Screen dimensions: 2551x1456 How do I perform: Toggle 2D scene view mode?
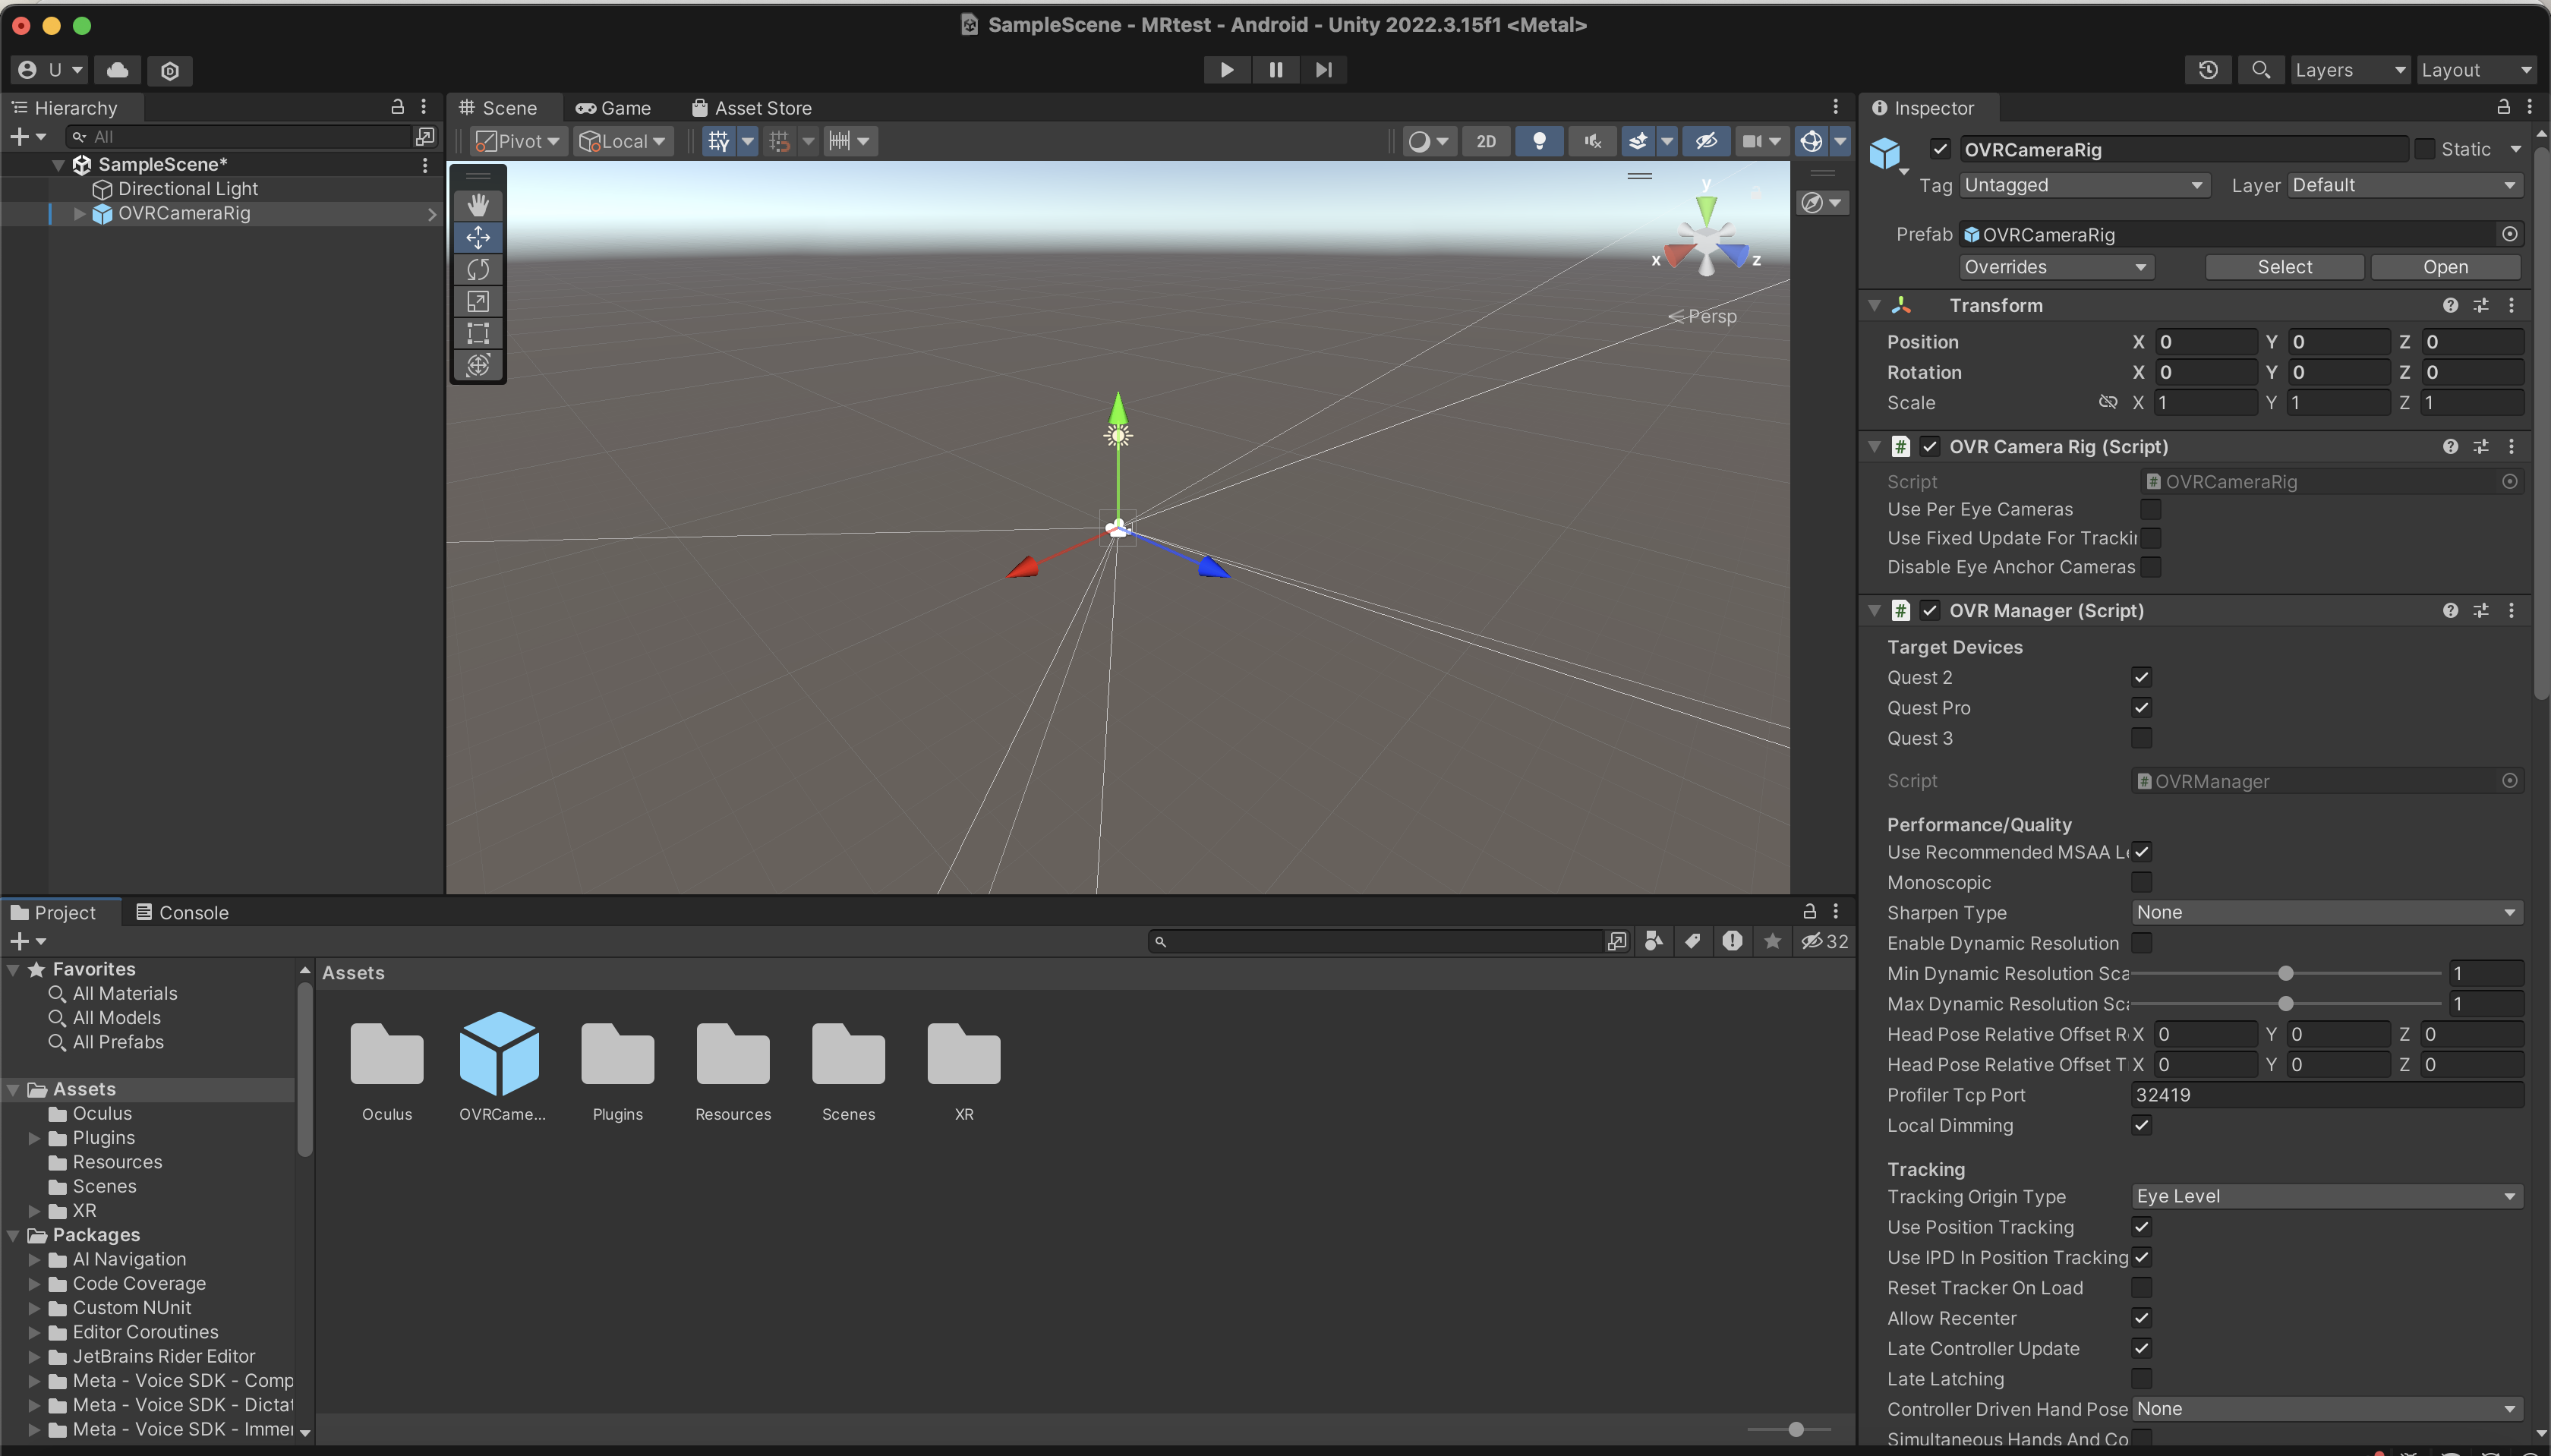point(1486,141)
